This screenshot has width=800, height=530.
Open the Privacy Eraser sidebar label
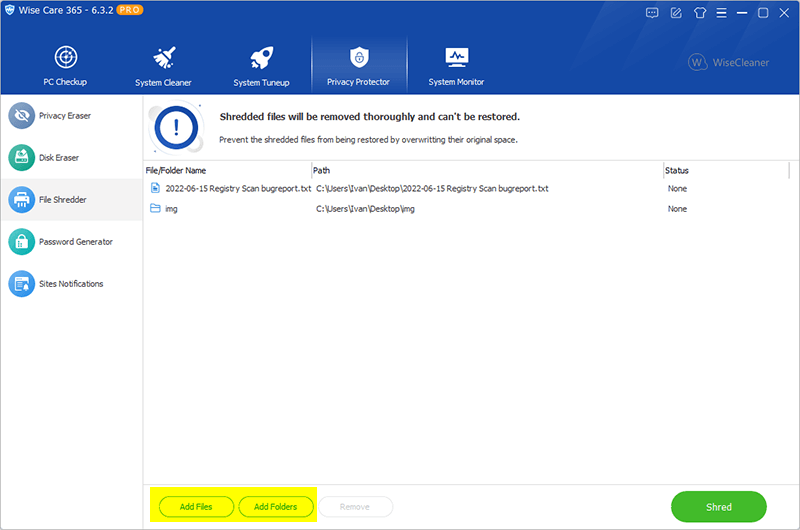tap(65, 116)
